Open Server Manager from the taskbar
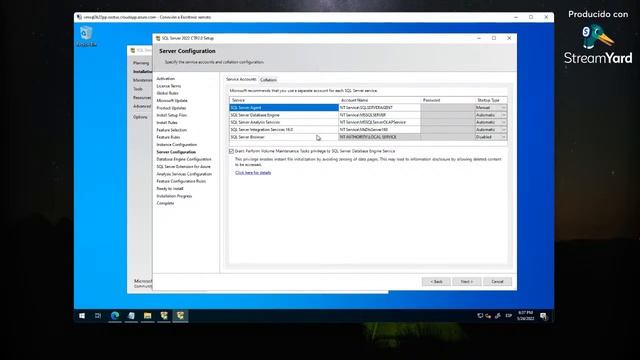This screenshot has width=640, height=360. pos(131,316)
